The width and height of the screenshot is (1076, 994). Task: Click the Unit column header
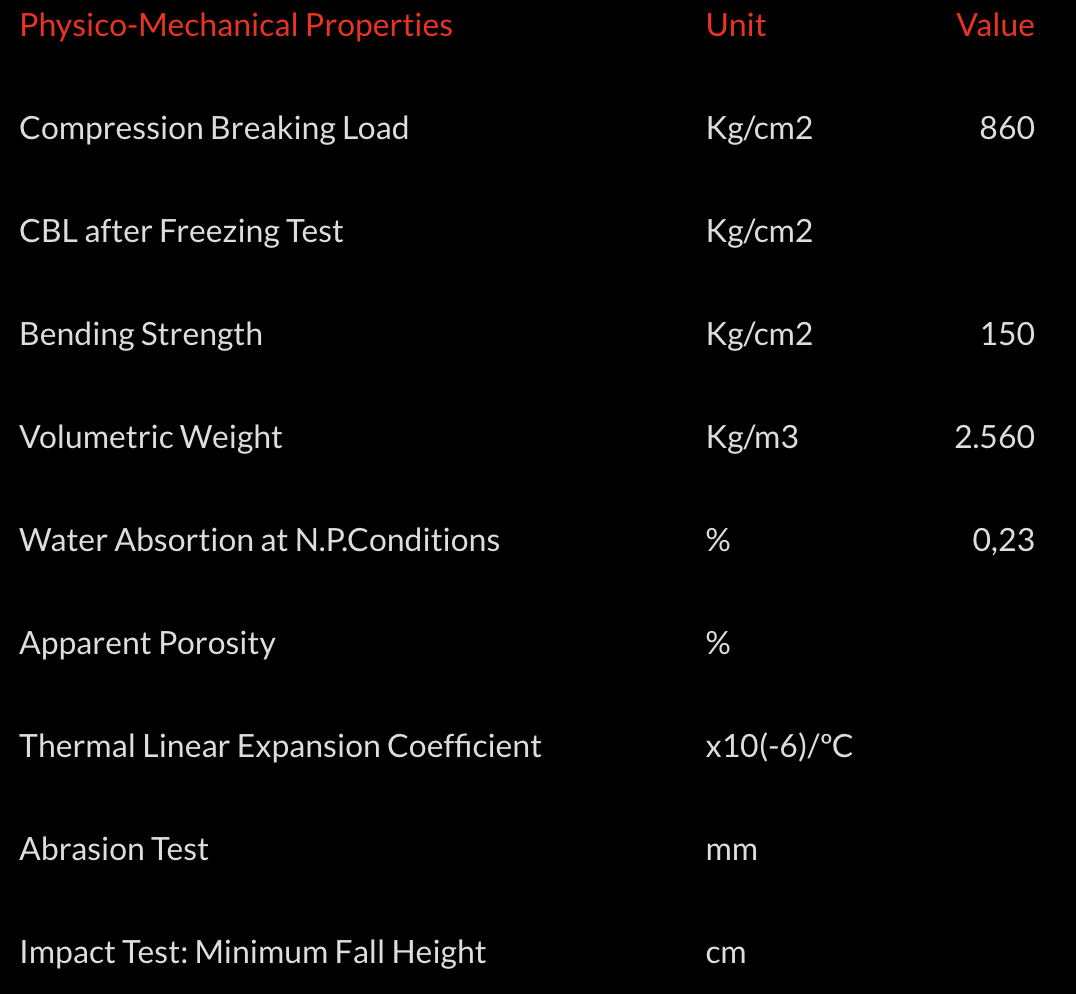click(735, 26)
